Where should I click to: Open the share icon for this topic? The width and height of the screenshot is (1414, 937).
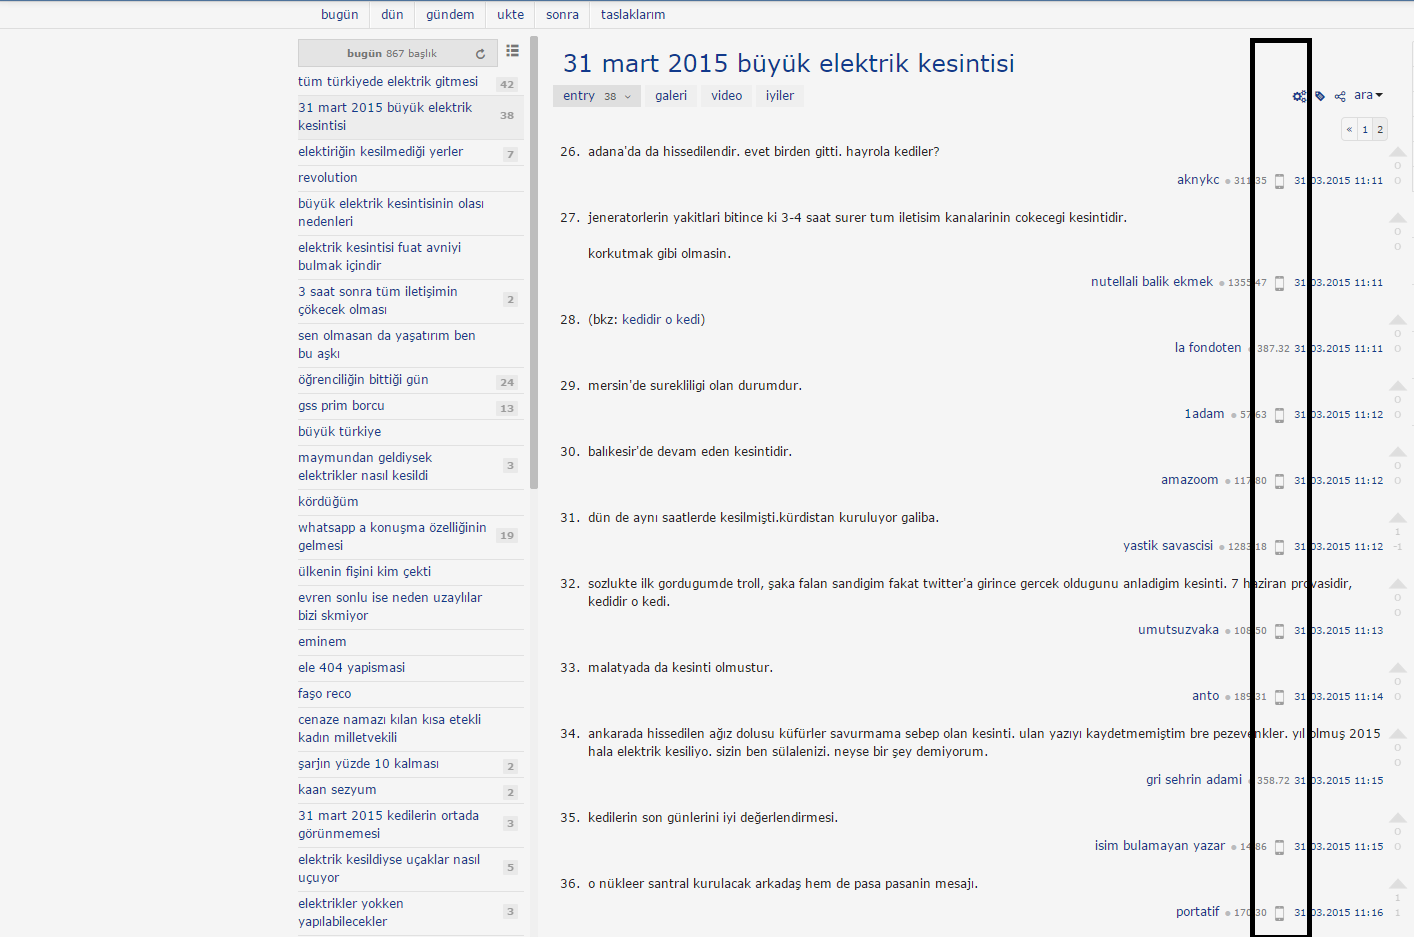(x=1340, y=96)
